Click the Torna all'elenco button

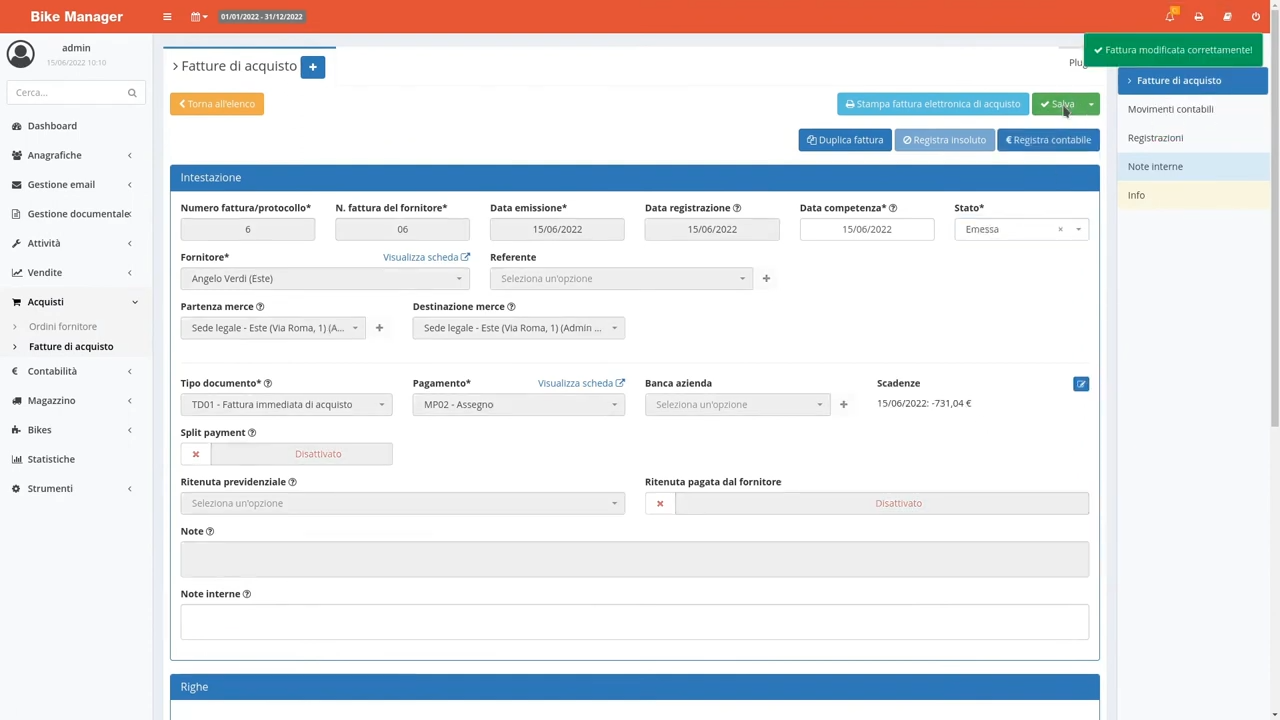coord(217,104)
